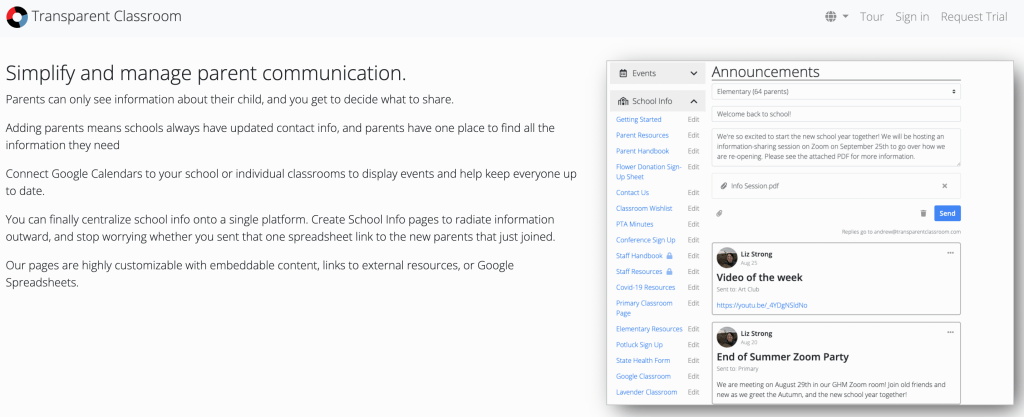Click the paperclip attach file icon
This screenshot has width=1024, height=417.
coord(719,213)
